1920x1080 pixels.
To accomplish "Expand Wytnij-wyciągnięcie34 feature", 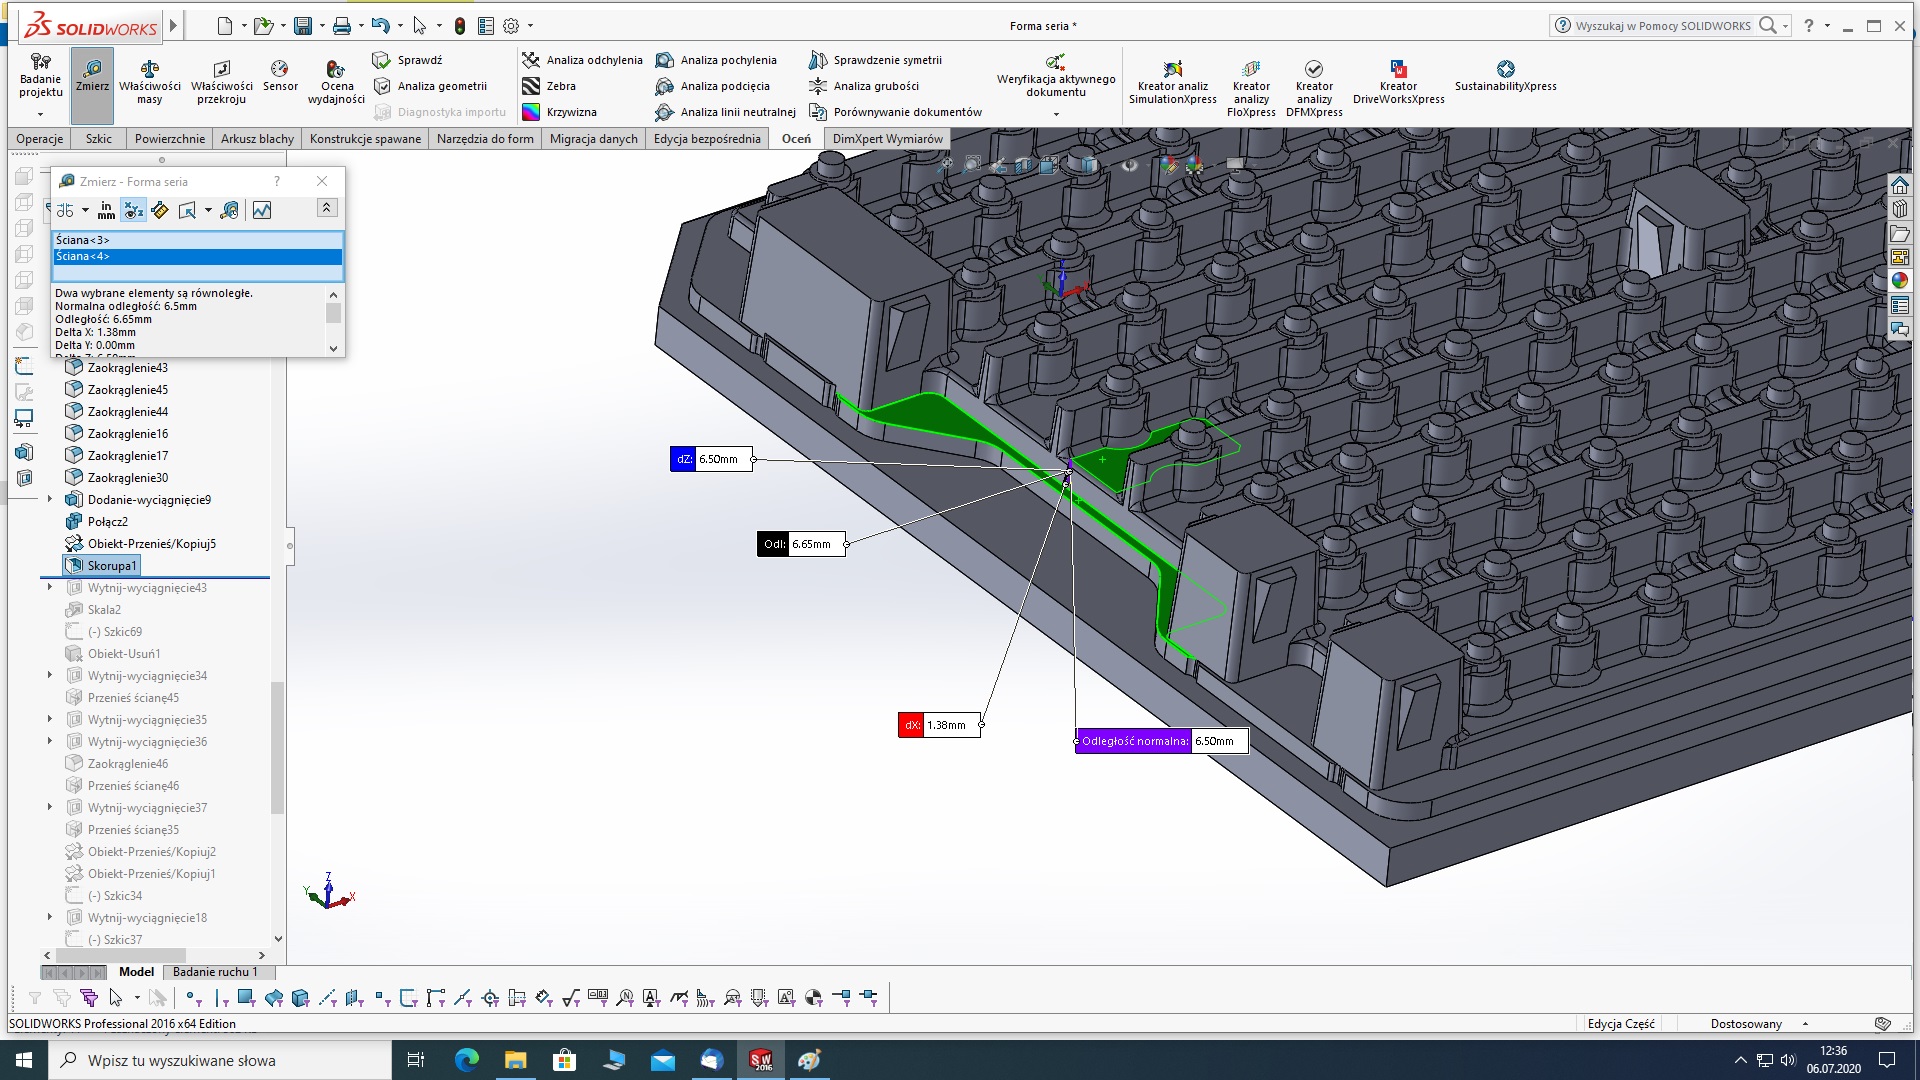I will coord(50,675).
